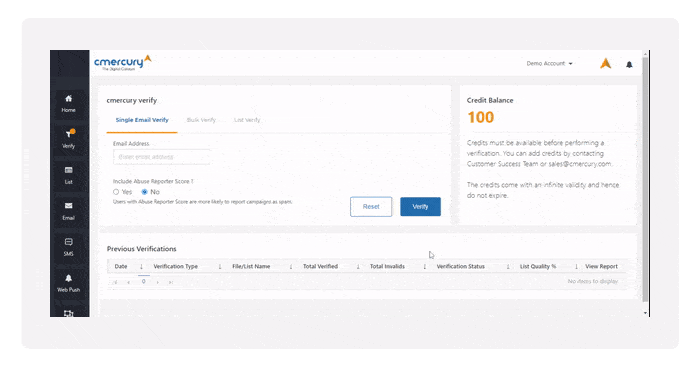This screenshot has width=700, height=367.
Task: Select No for Abuse Reporter Score
Action: pyautogui.click(x=145, y=192)
